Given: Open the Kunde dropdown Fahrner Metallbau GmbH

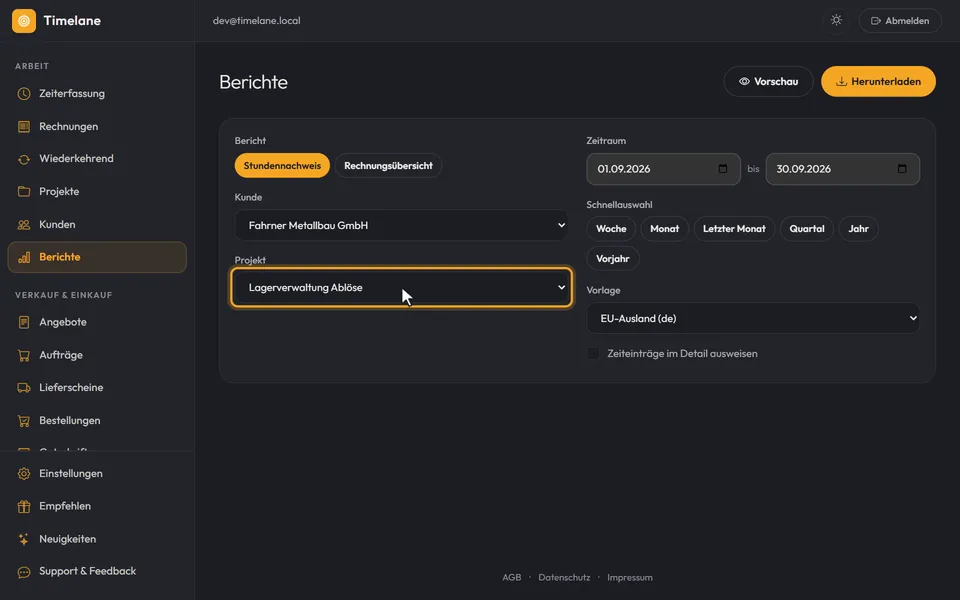Looking at the screenshot, I should [x=402, y=225].
